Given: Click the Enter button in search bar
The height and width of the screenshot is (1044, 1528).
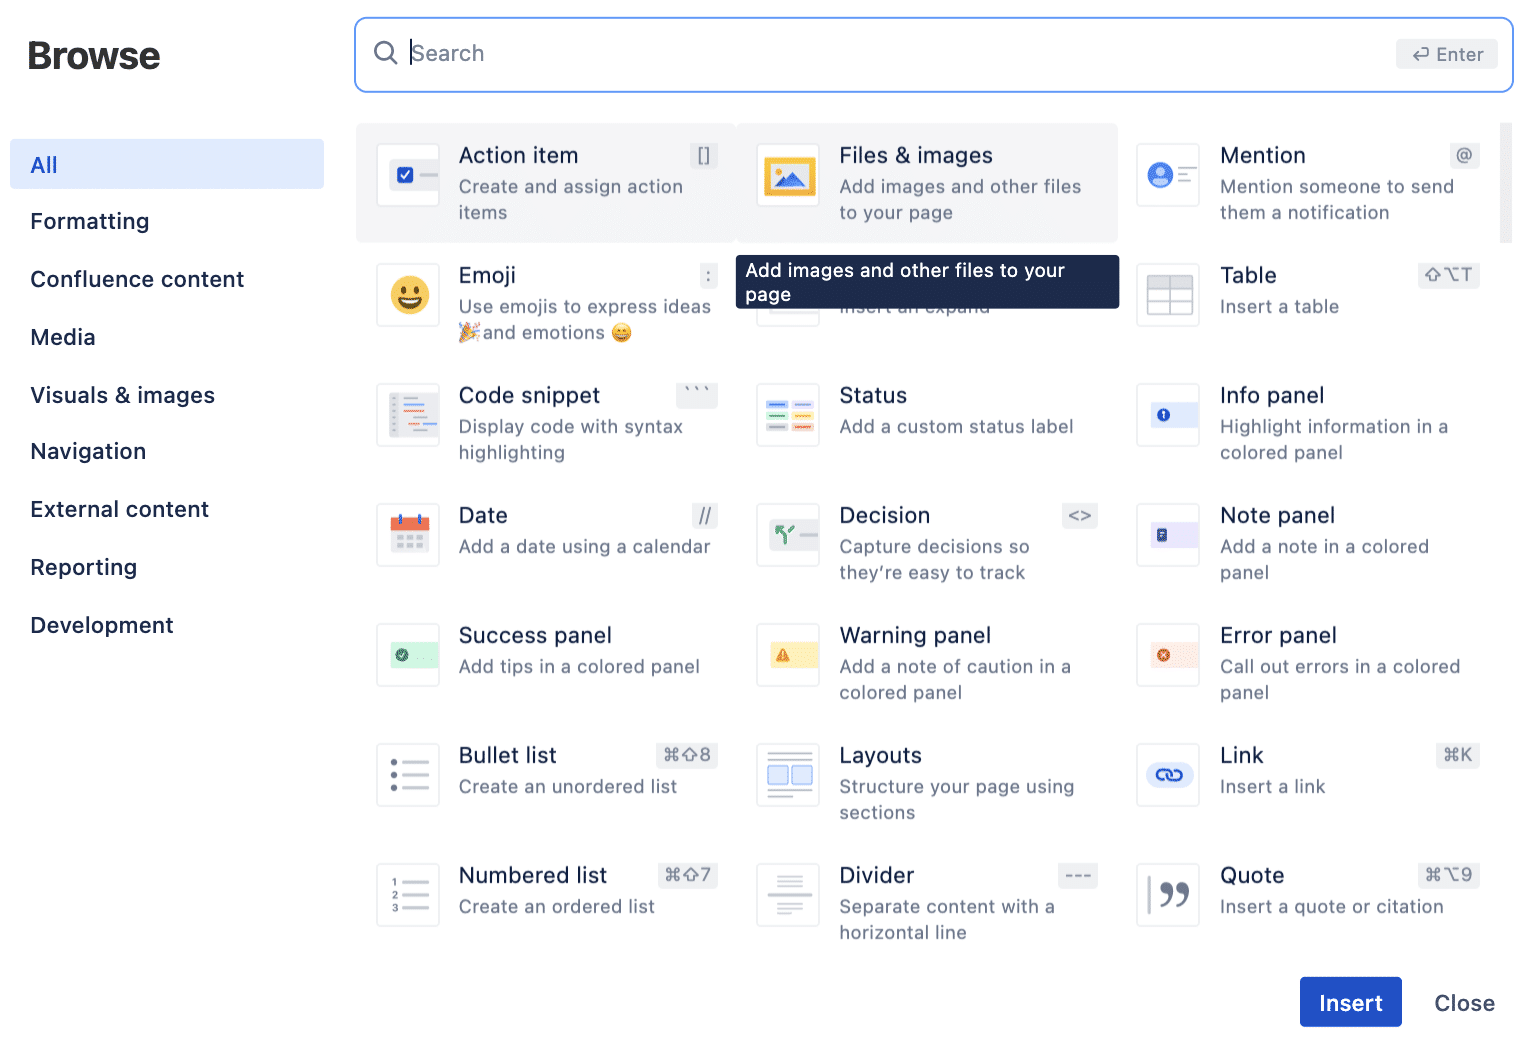Looking at the screenshot, I should point(1446,54).
